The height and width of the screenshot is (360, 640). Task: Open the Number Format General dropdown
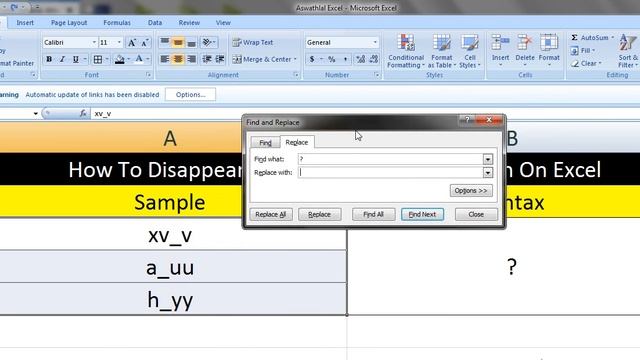375,42
